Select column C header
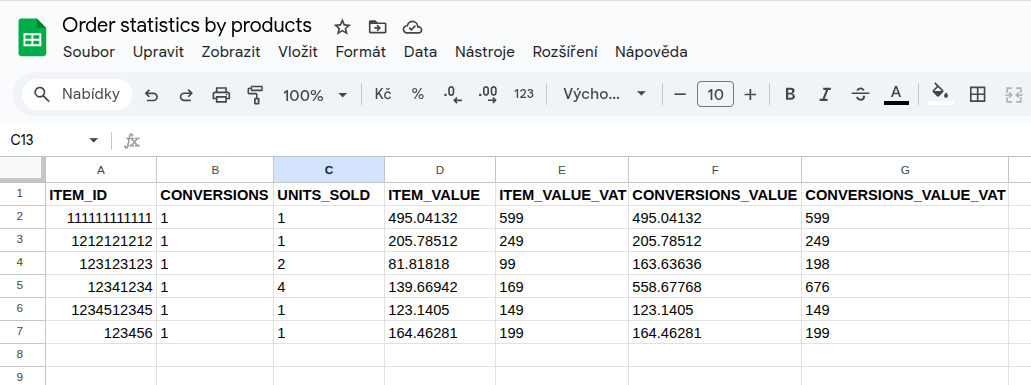 [329, 170]
